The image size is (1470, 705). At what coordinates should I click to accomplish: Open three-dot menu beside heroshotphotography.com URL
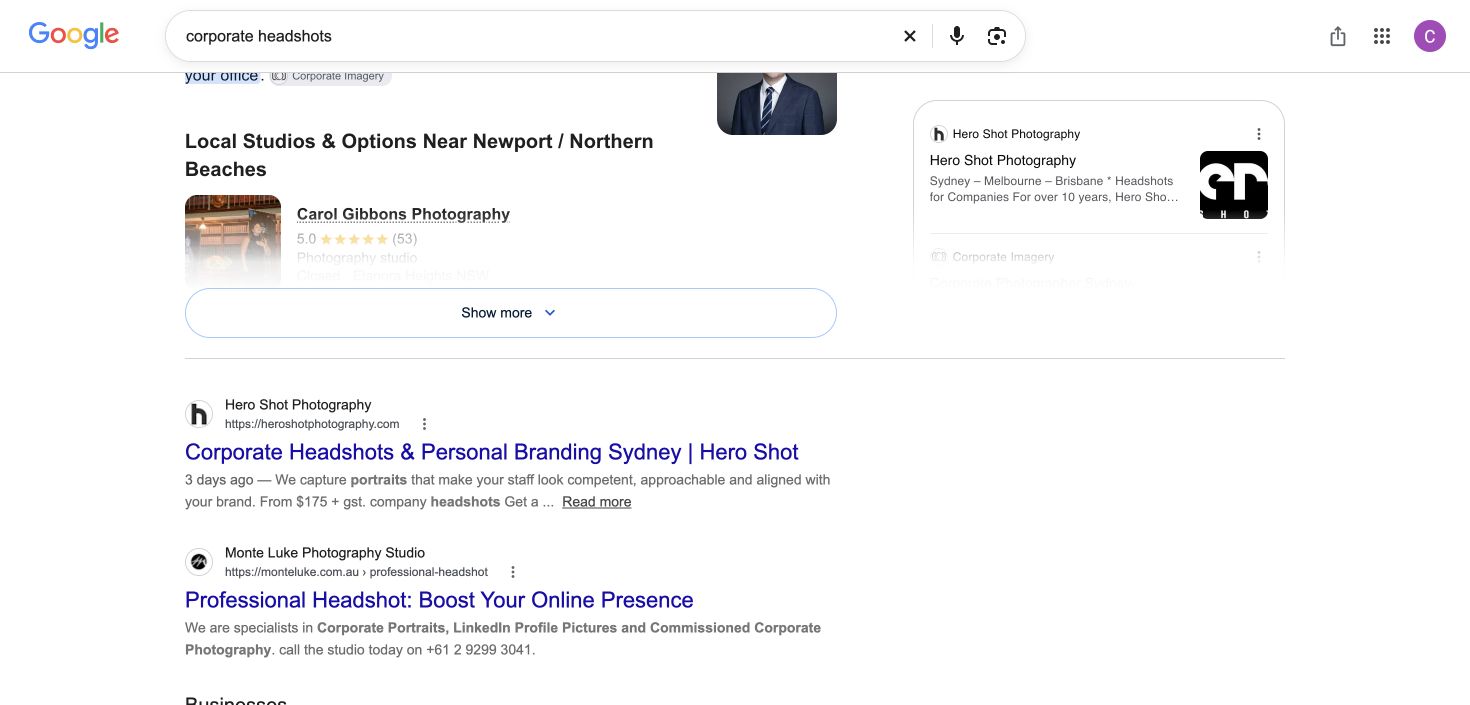click(424, 424)
